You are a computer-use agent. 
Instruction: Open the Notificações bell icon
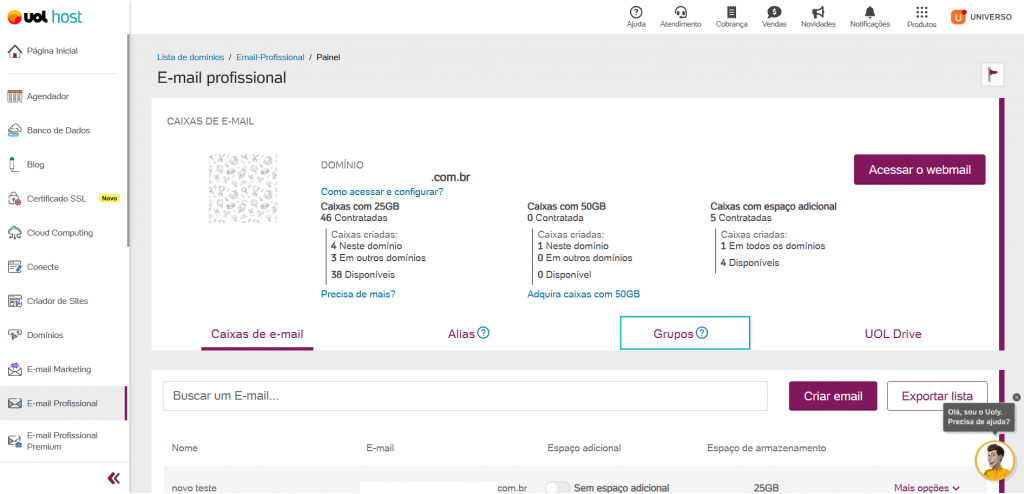pos(869,12)
